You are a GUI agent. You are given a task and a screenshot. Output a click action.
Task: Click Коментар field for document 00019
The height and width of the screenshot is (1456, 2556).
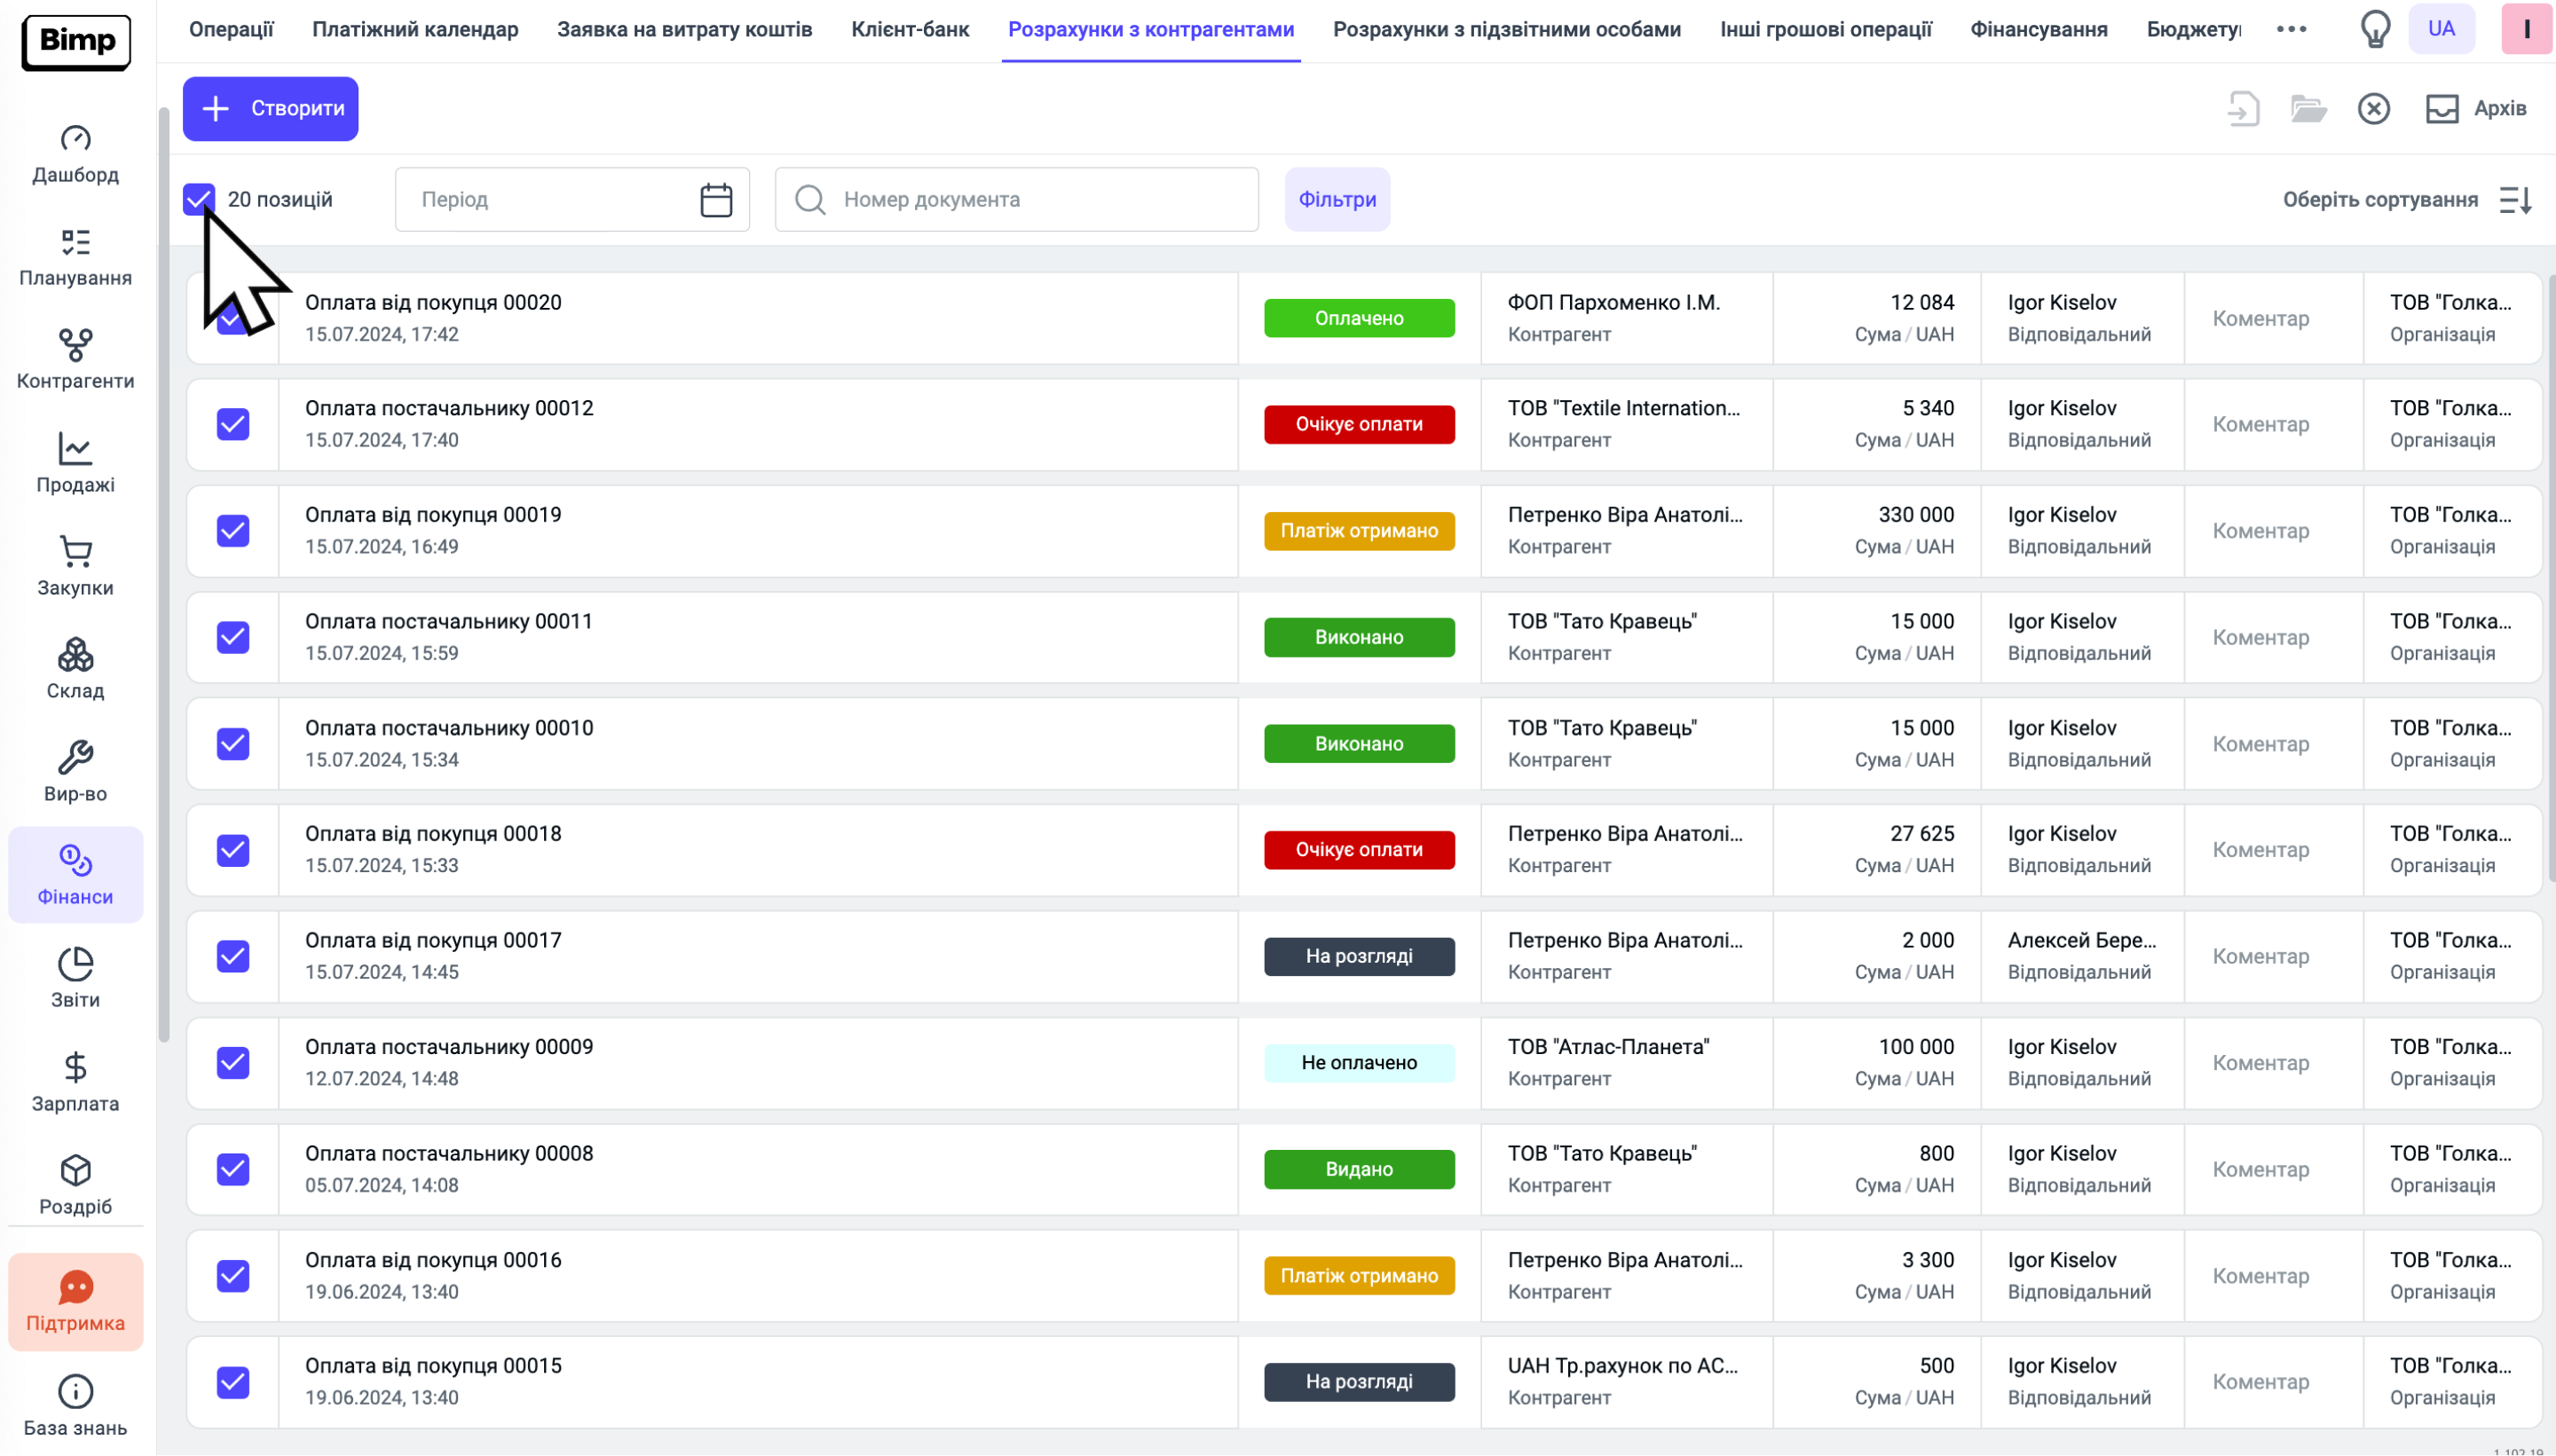click(2260, 531)
